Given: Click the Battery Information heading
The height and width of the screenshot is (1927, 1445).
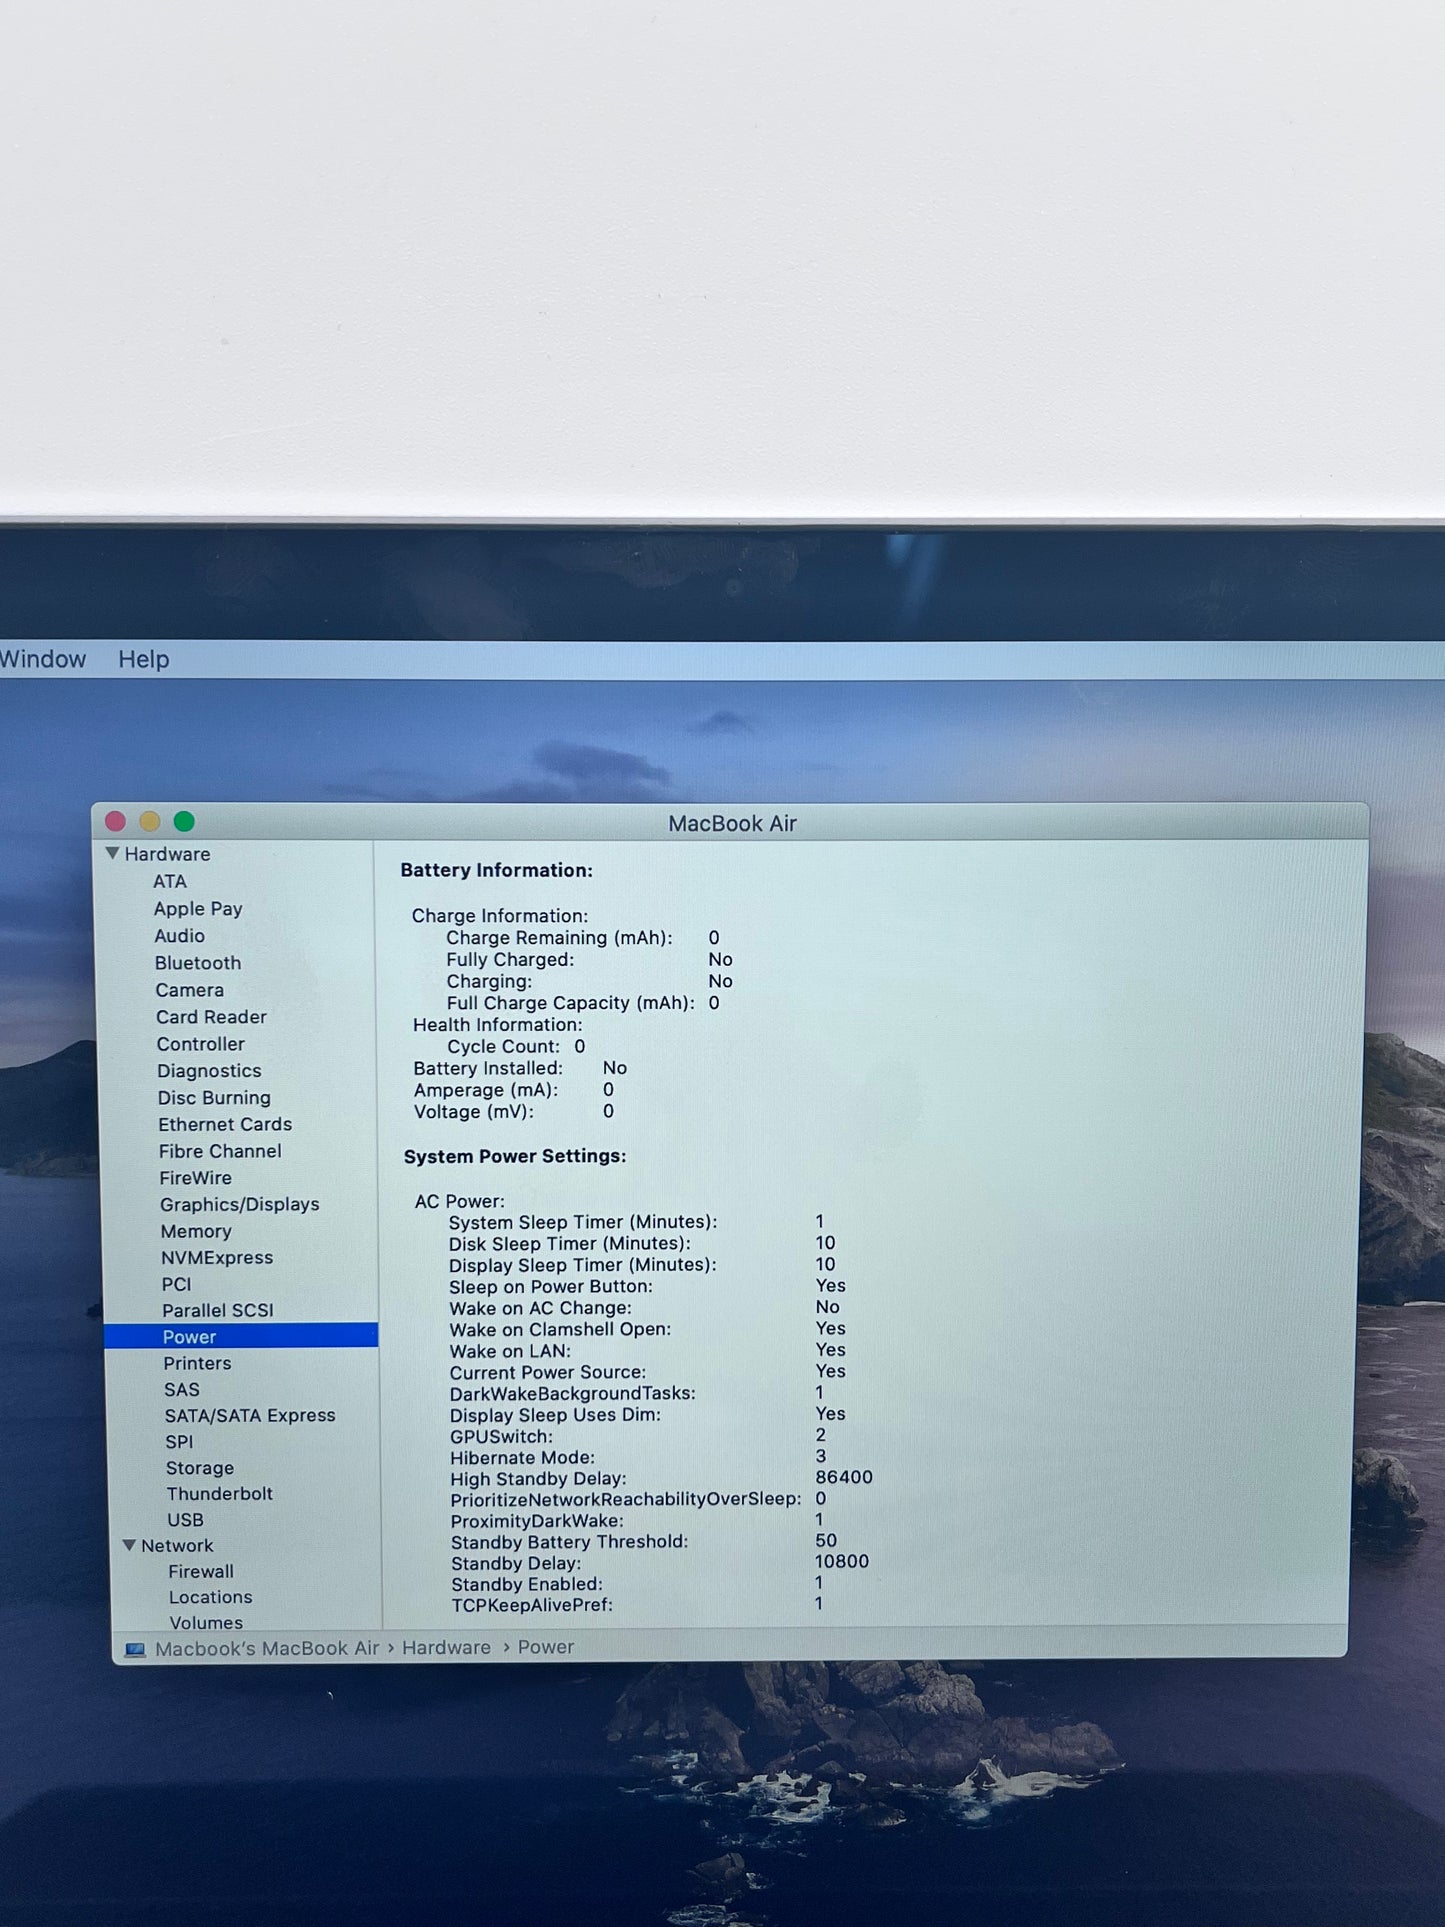Looking at the screenshot, I should click(x=497, y=870).
